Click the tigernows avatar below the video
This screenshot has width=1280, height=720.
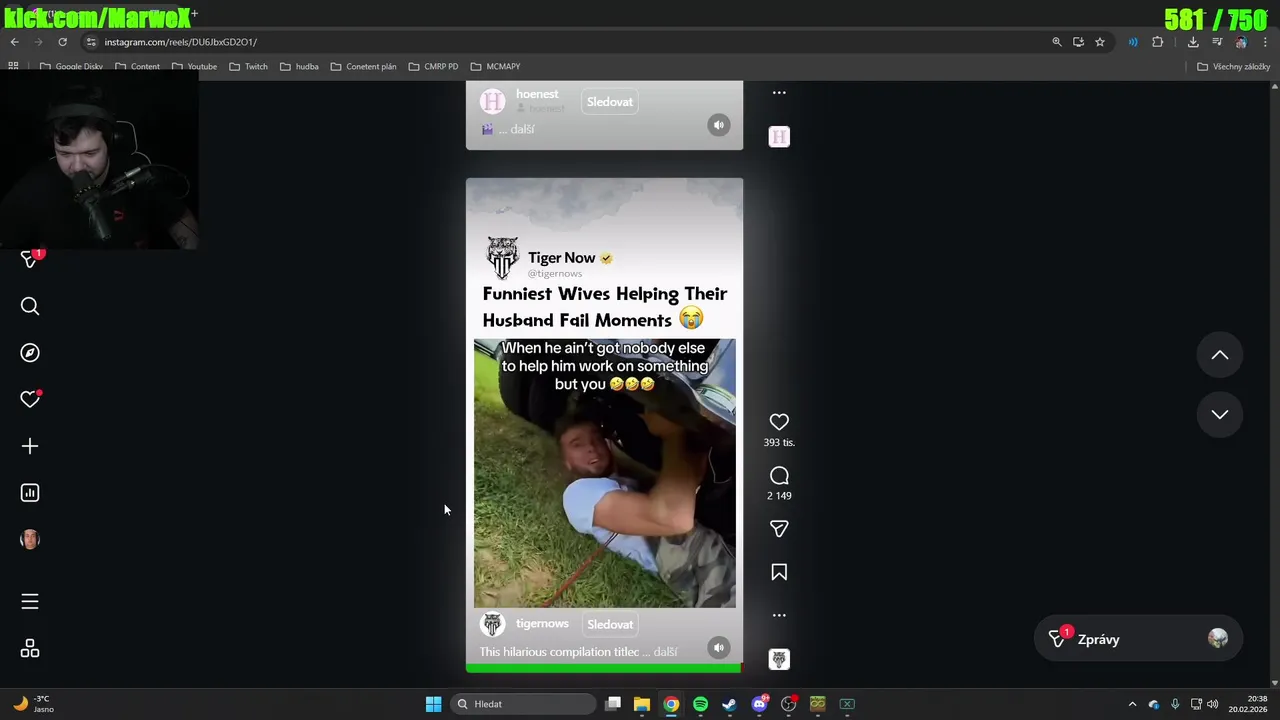point(492,625)
